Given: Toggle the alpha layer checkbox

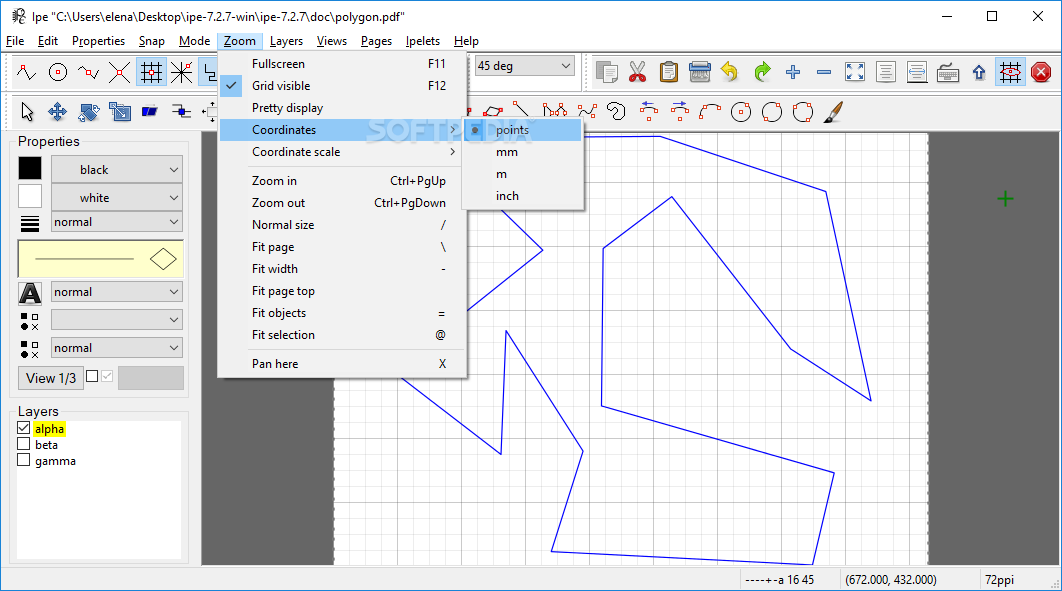Looking at the screenshot, I should pos(24,428).
